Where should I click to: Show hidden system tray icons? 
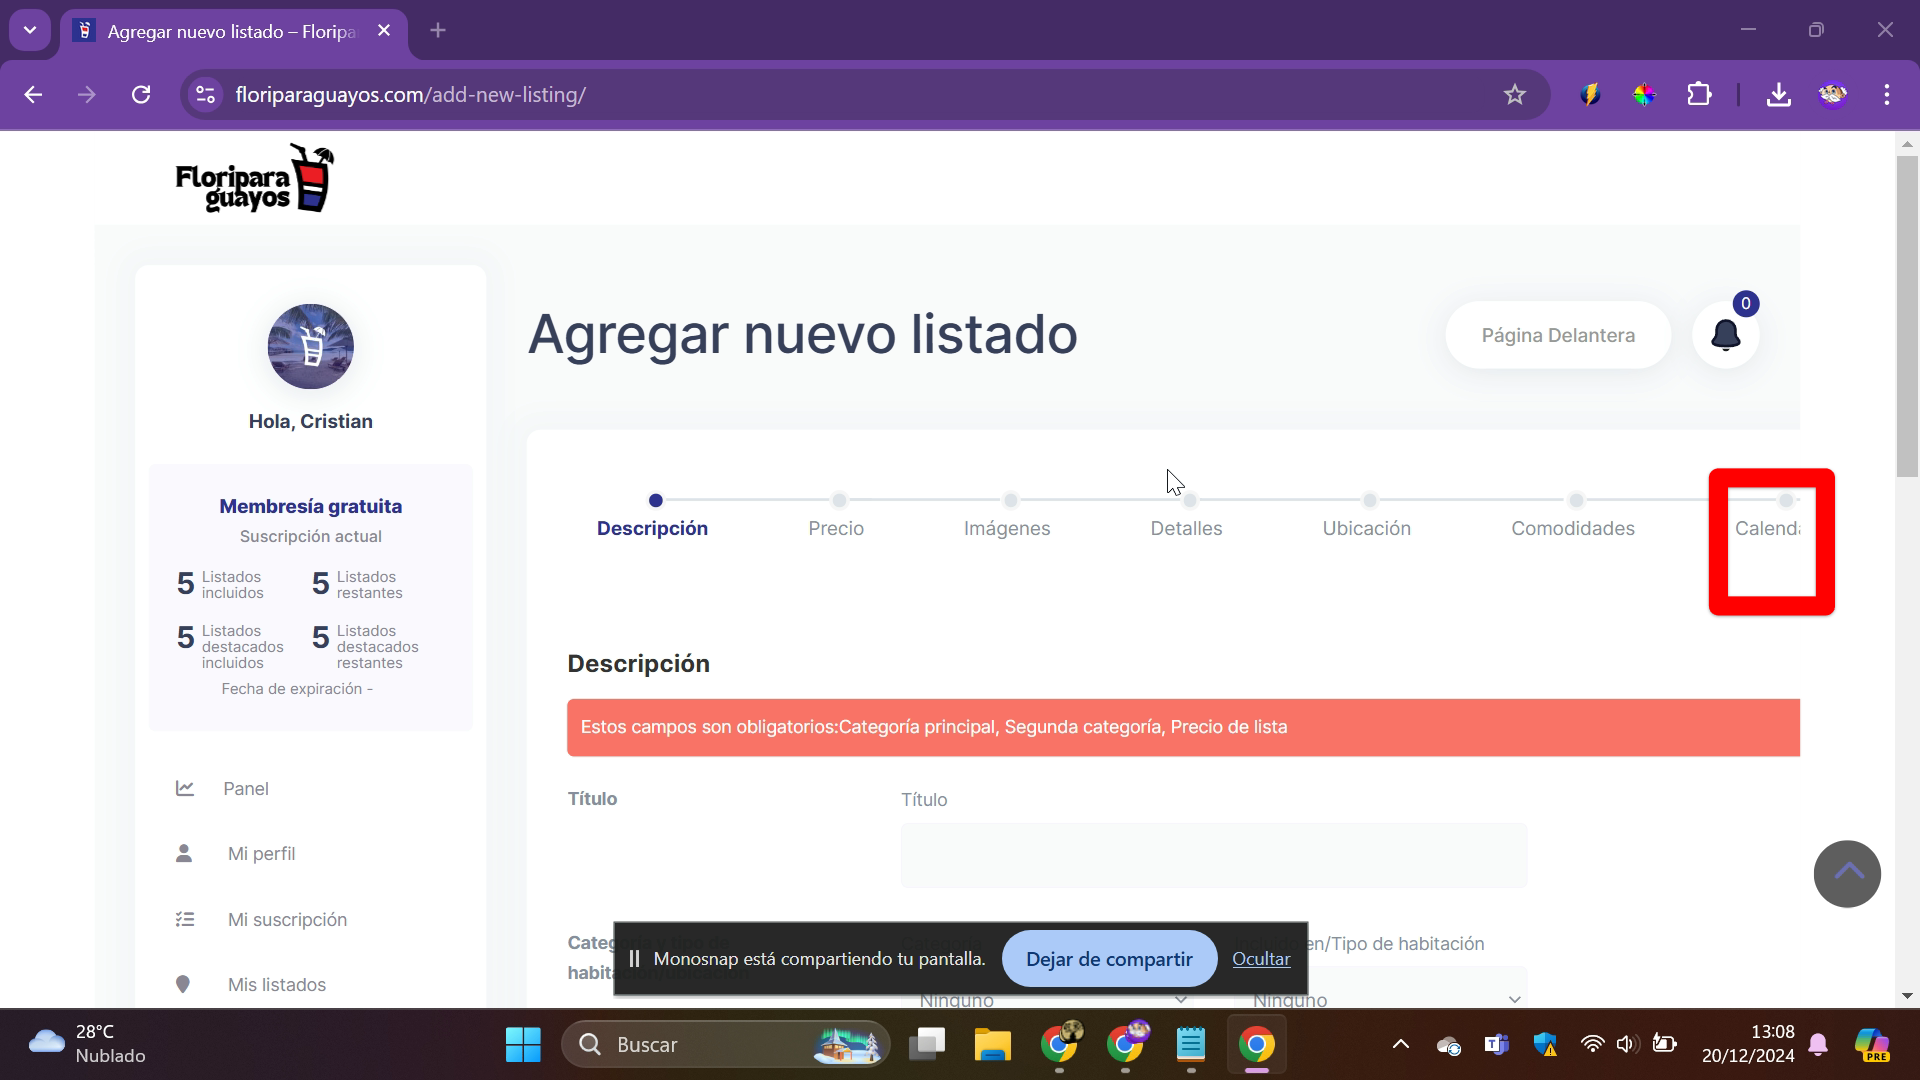1400,1044
